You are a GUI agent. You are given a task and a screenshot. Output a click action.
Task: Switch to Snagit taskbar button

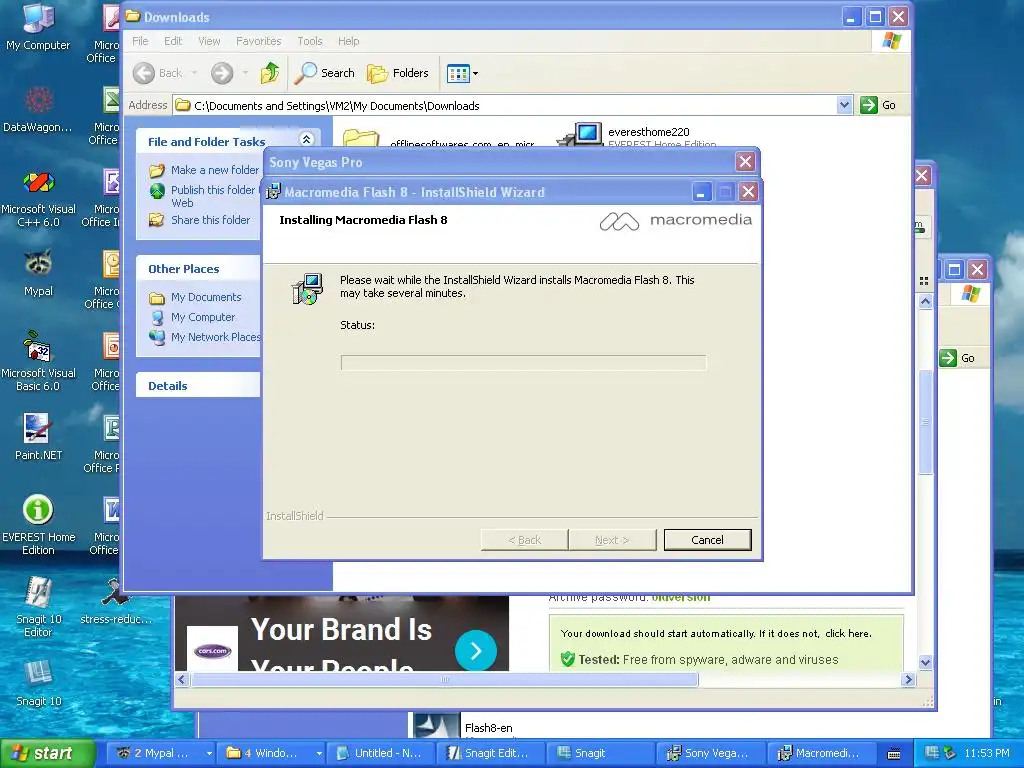[601, 753]
